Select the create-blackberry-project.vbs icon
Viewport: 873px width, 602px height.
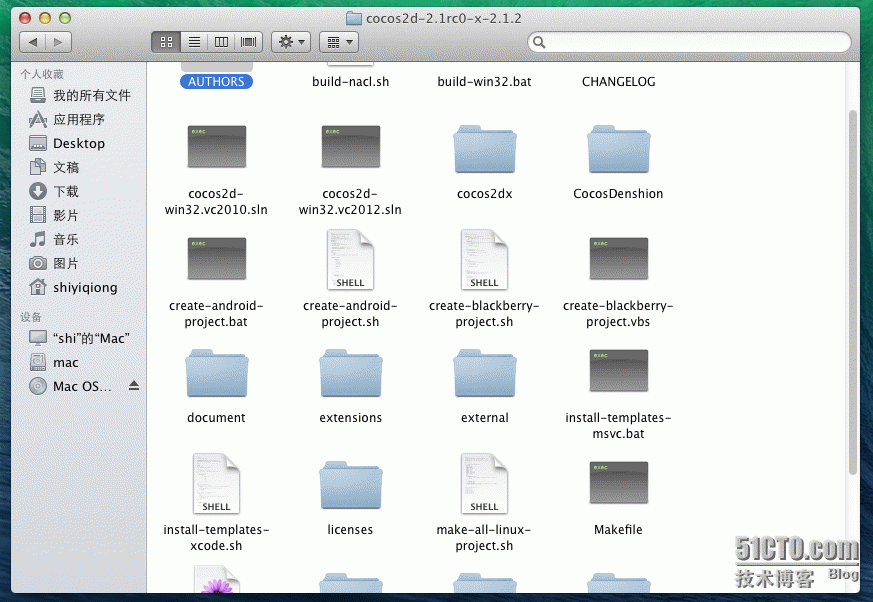tap(619, 258)
